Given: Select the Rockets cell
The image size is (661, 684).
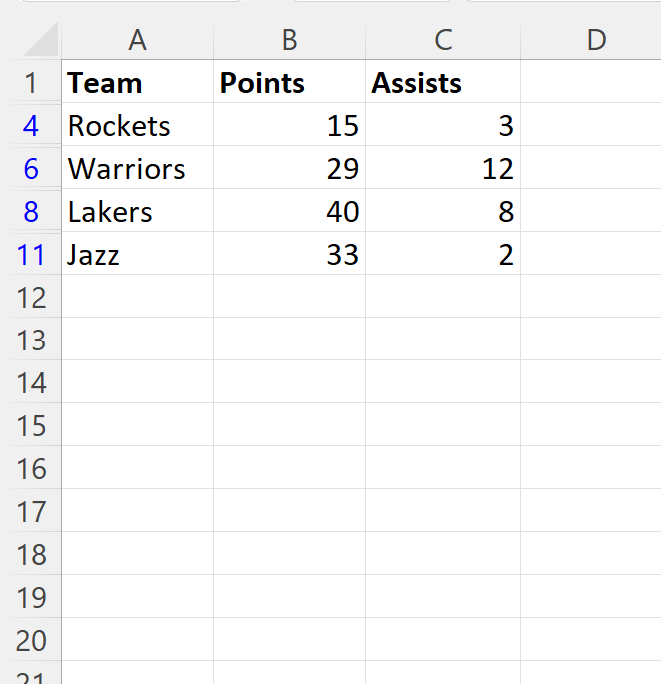Looking at the screenshot, I should tap(137, 126).
